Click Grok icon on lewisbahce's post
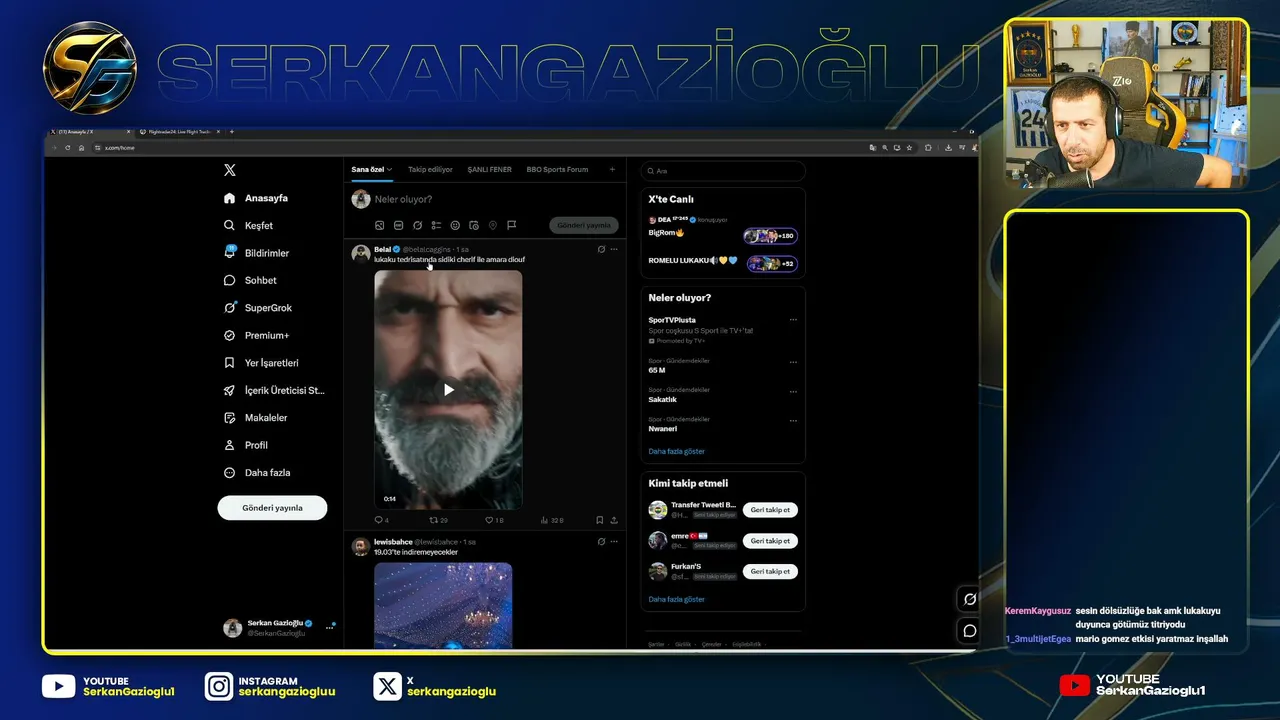Screen dimensions: 1280x720 tap(601, 542)
